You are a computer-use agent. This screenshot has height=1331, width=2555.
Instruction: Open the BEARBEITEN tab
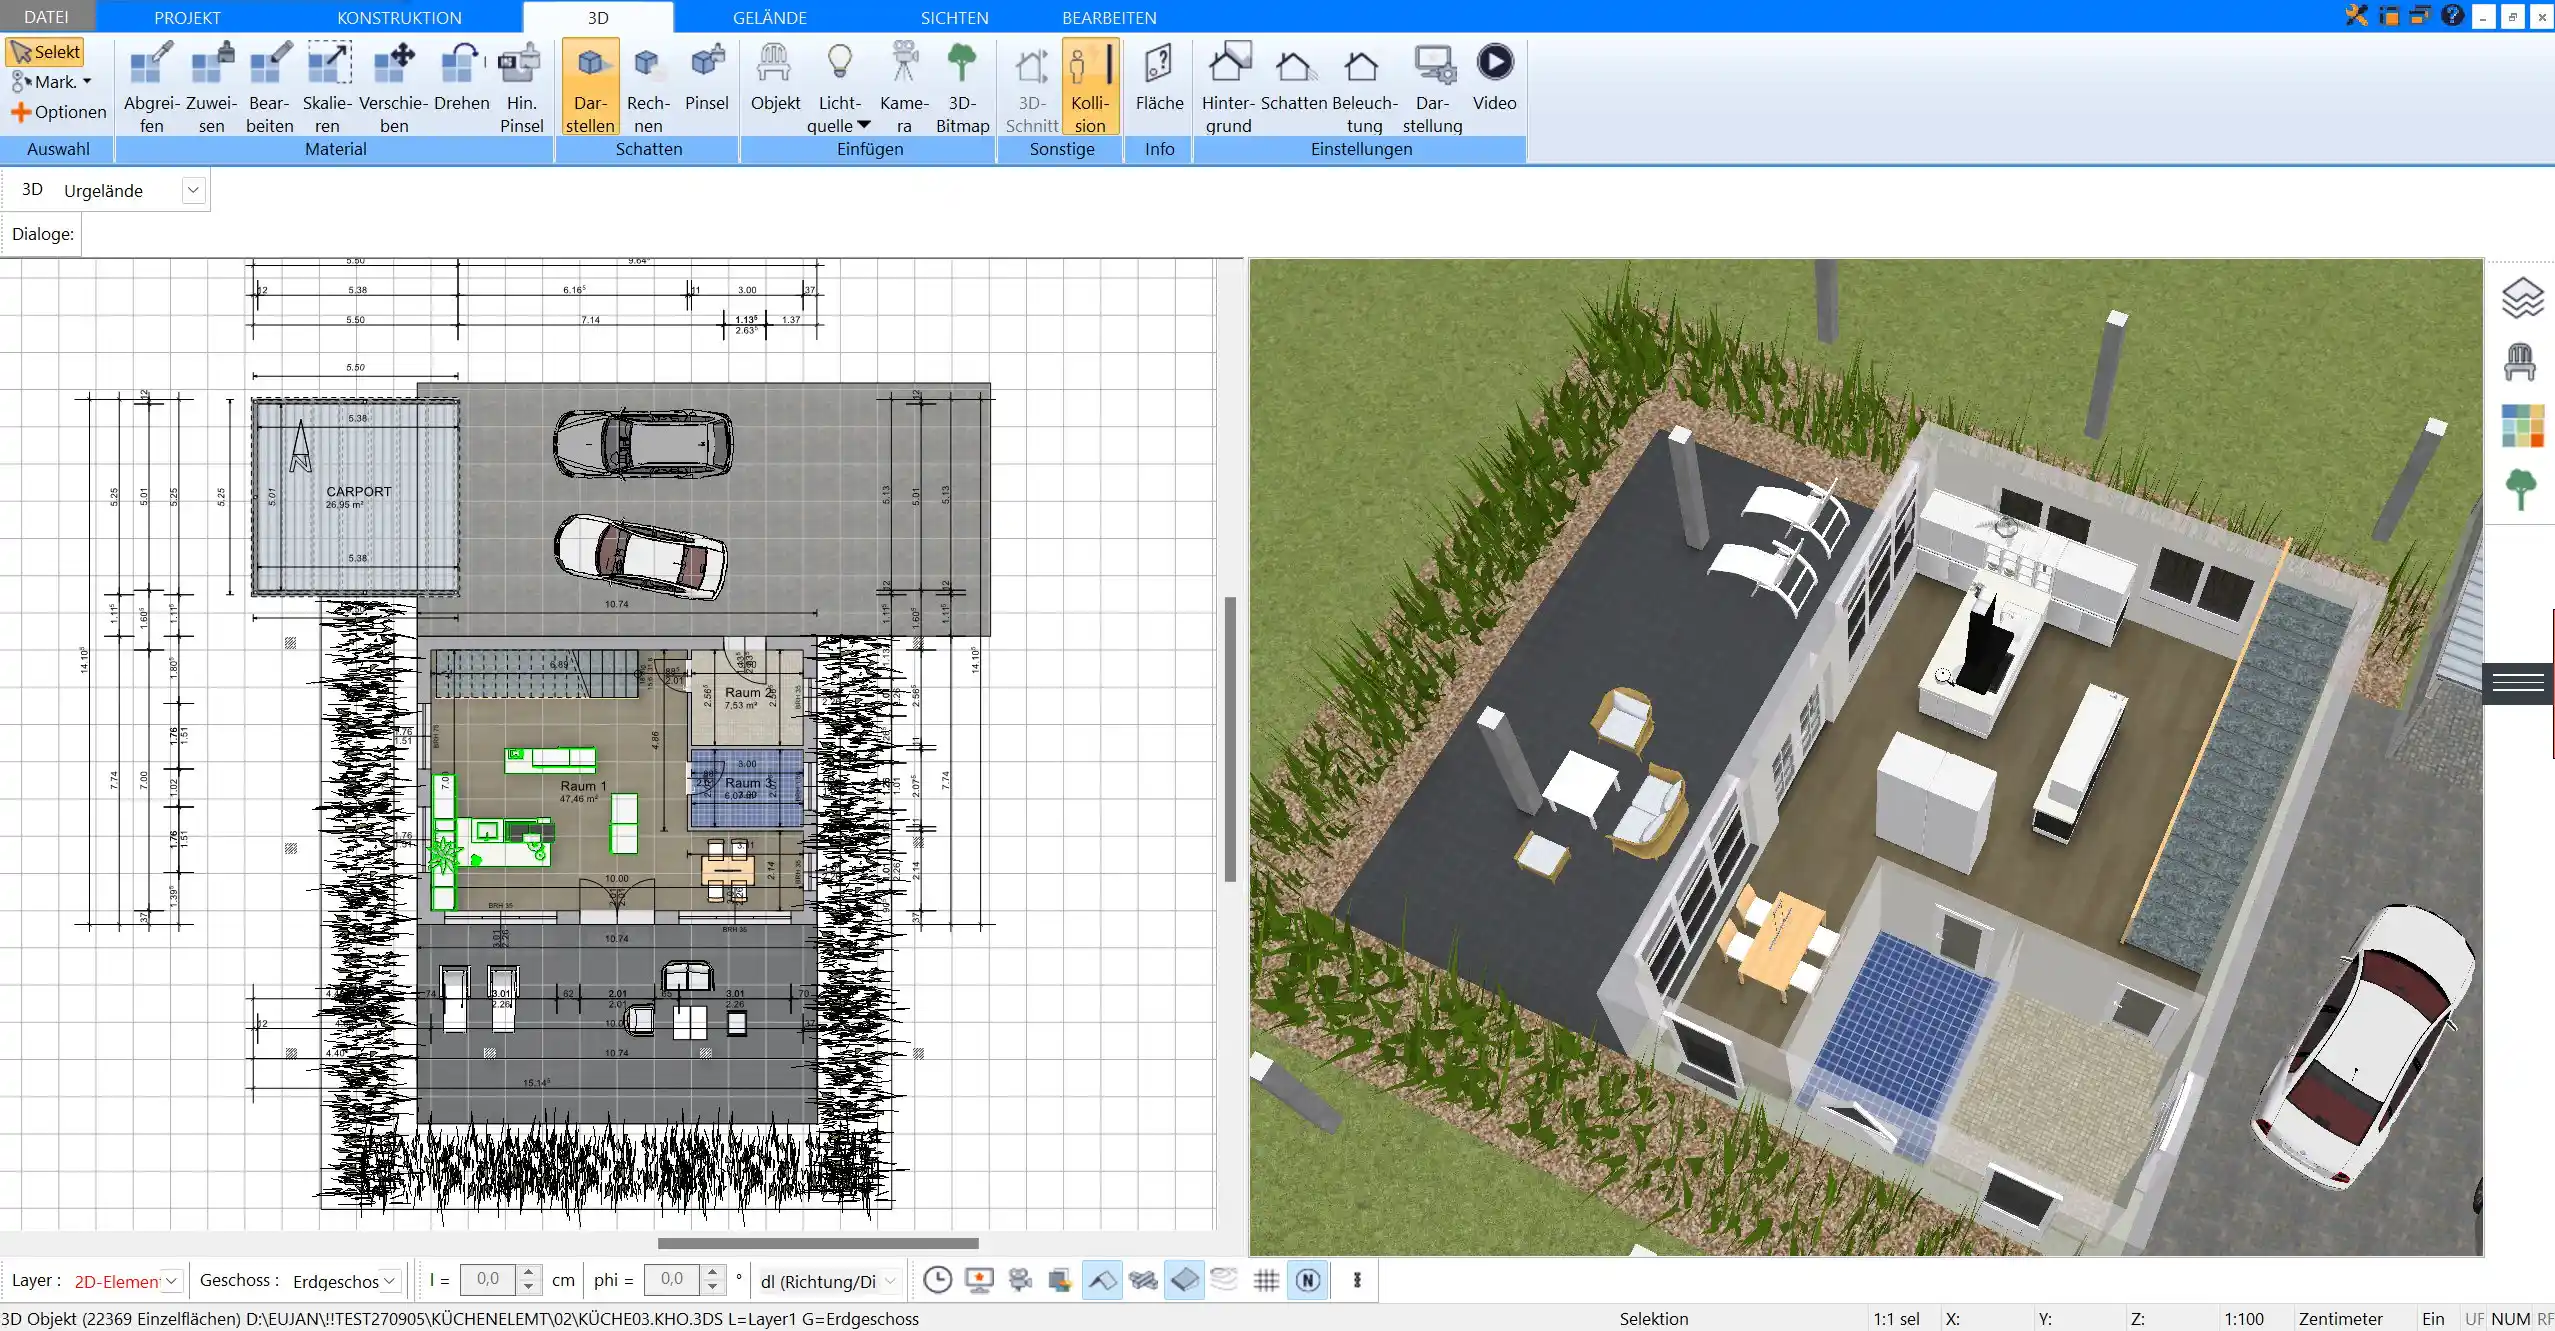[x=1109, y=17]
